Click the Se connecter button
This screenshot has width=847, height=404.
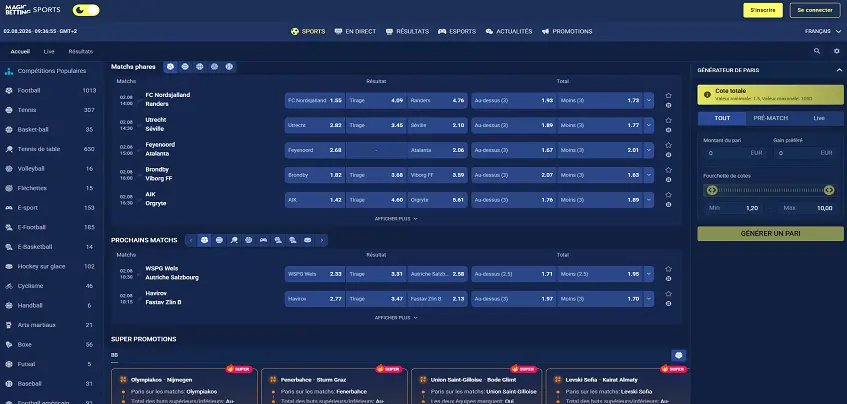pyautogui.click(x=815, y=10)
